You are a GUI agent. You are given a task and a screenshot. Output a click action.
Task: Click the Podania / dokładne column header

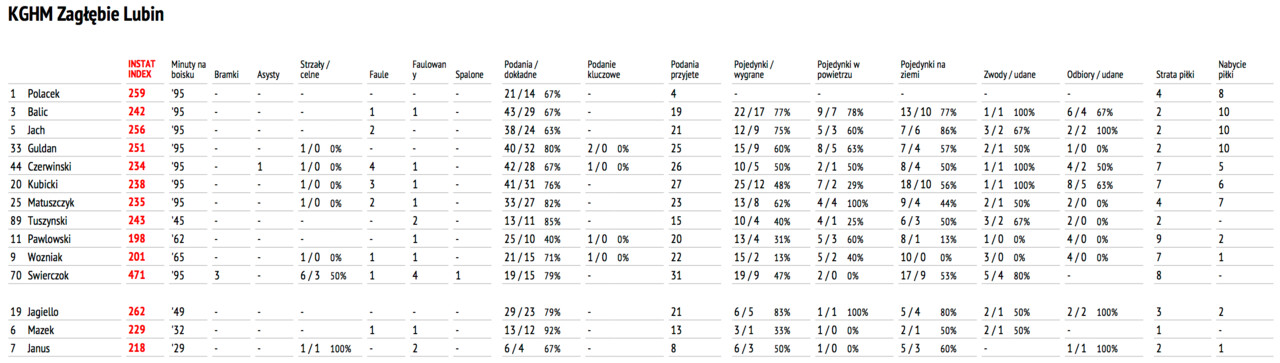click(523, 68)
